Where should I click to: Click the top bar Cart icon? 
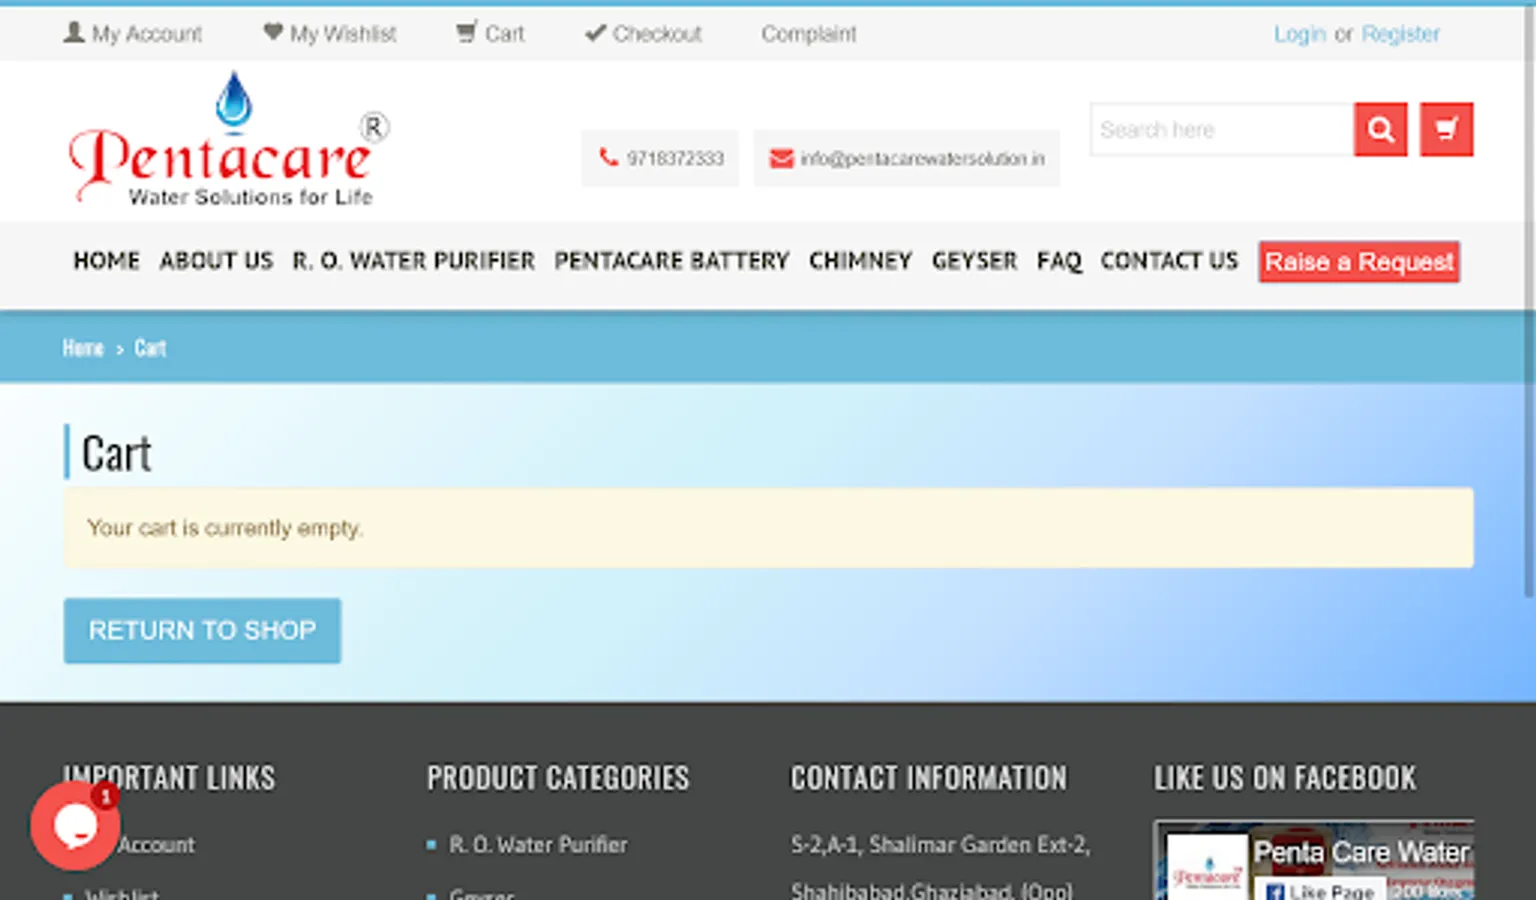tap(466, 33)
